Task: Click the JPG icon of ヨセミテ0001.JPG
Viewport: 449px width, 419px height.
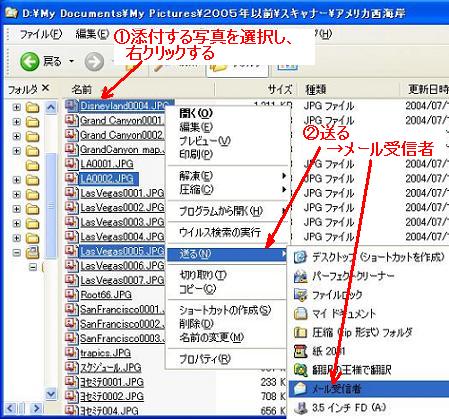Action: click(x=71, y=382)
